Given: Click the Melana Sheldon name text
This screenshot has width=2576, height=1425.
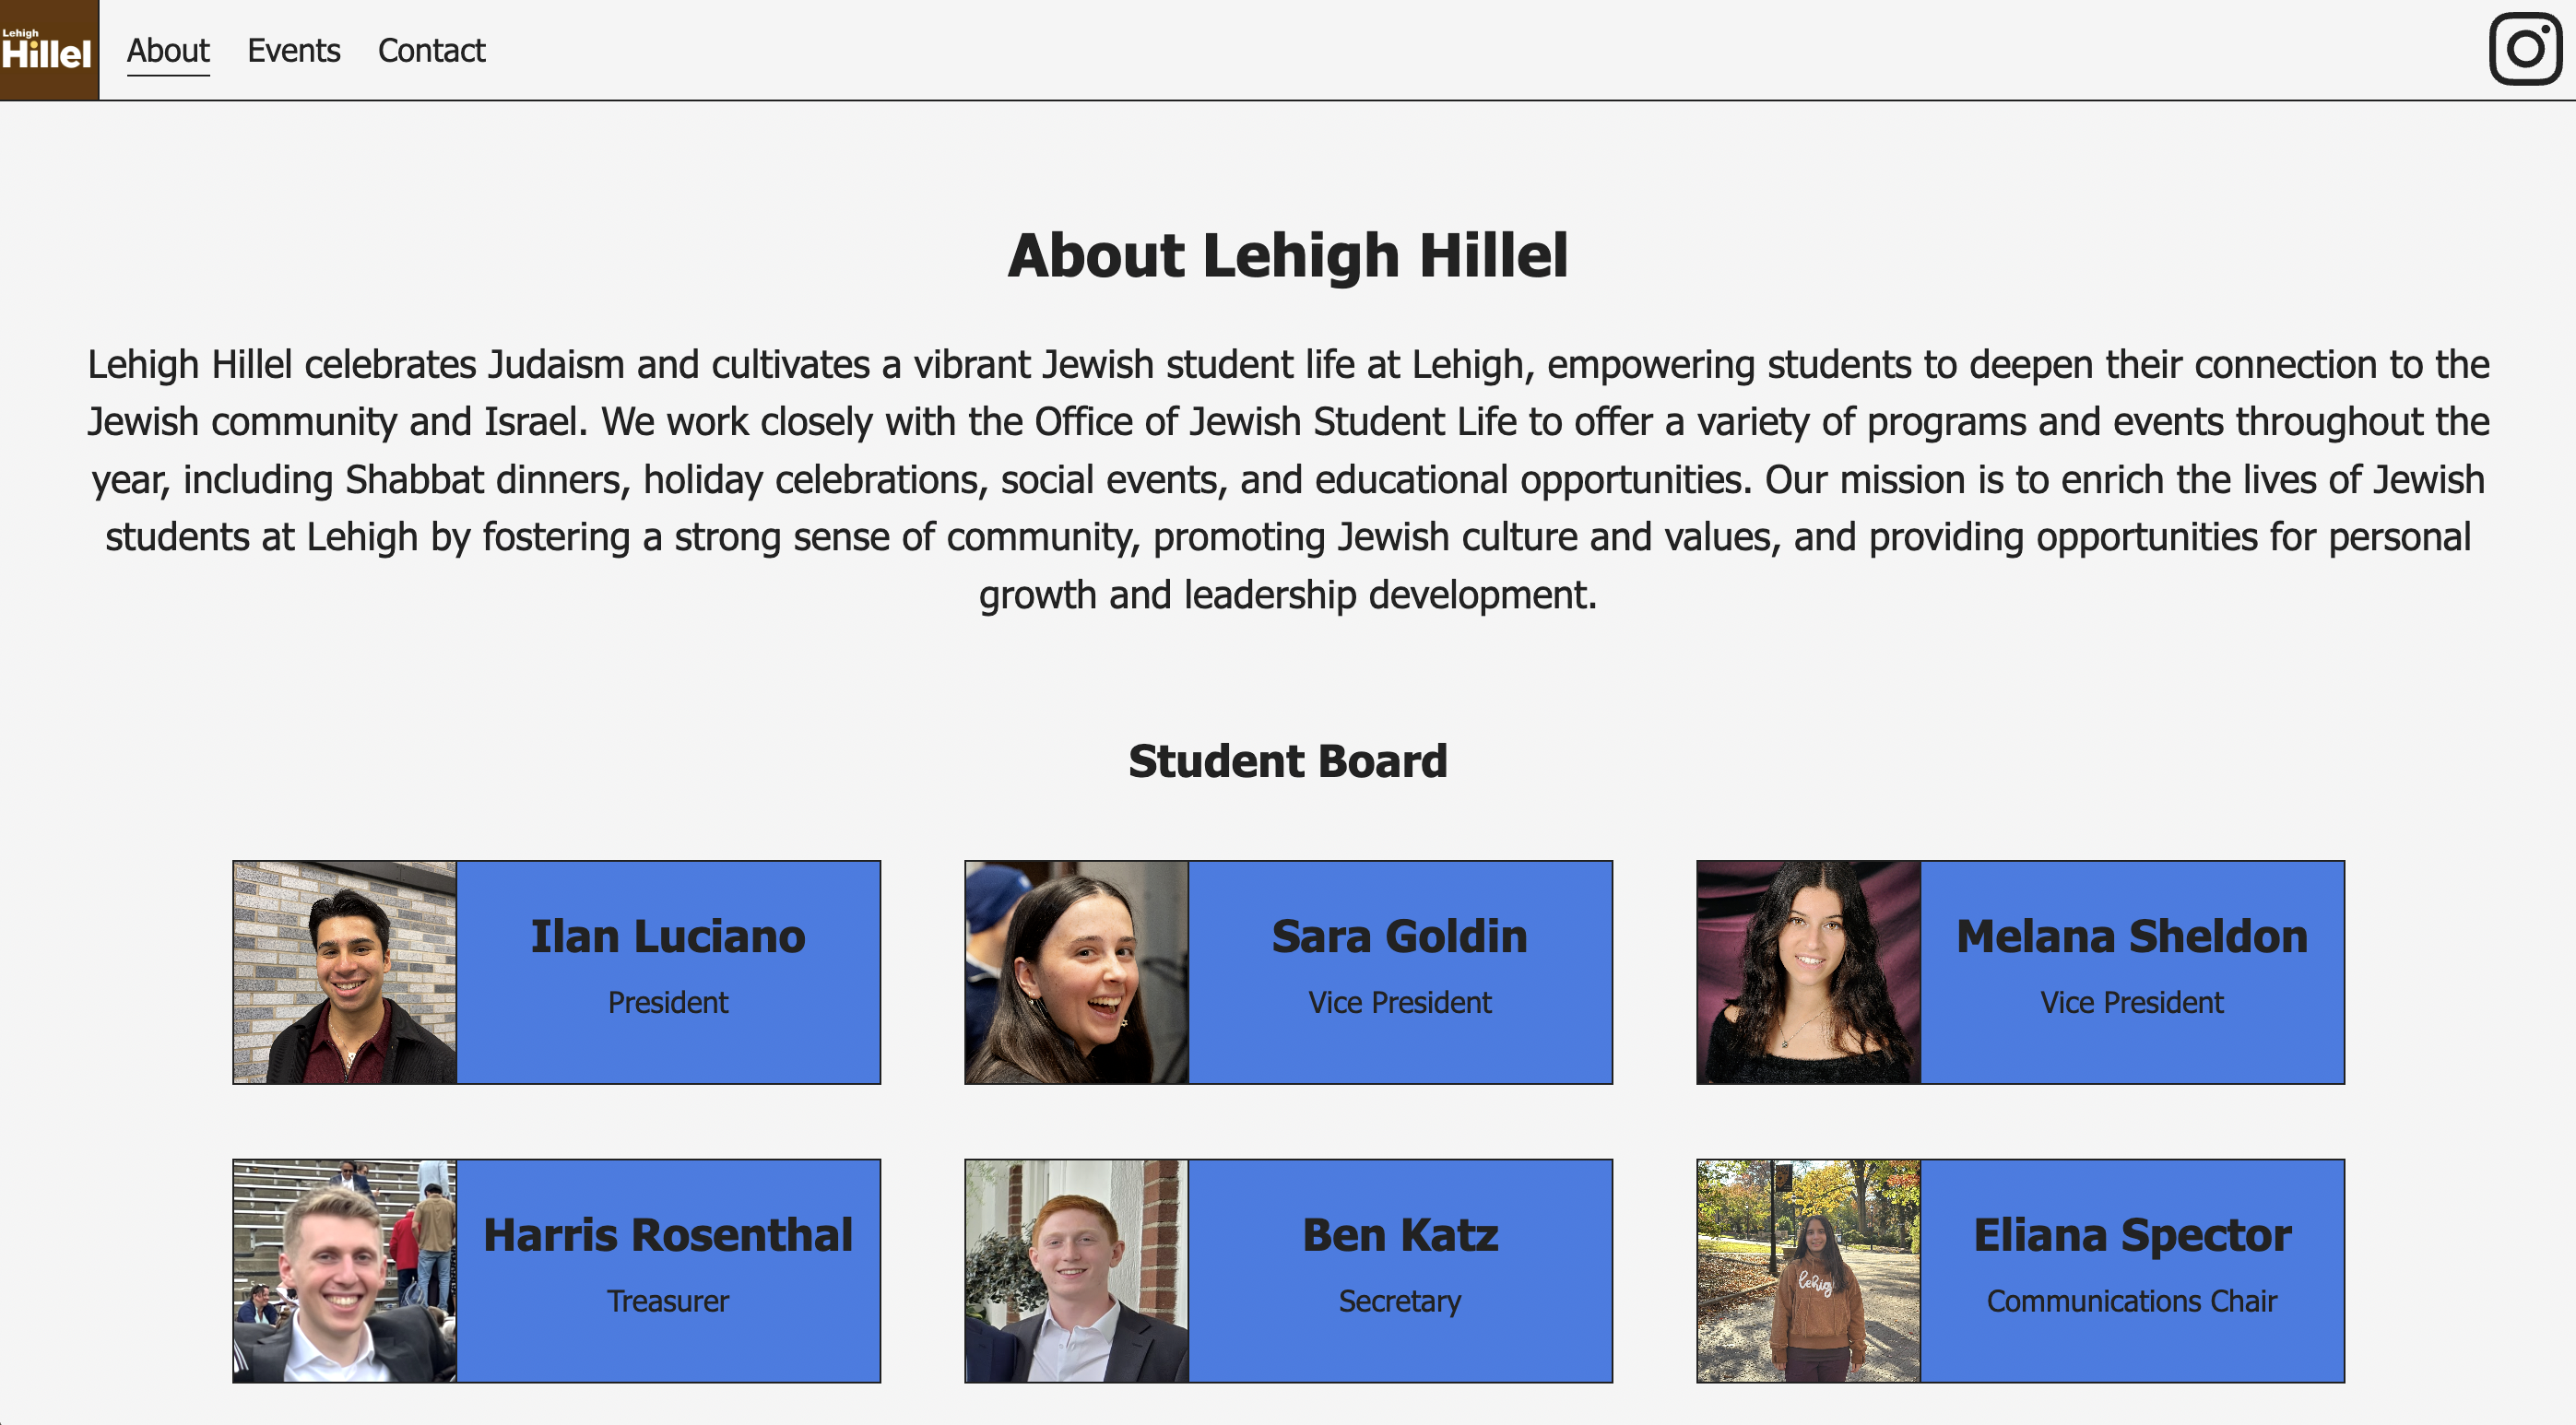Looking at the screenshot, I should [2132, 937].
